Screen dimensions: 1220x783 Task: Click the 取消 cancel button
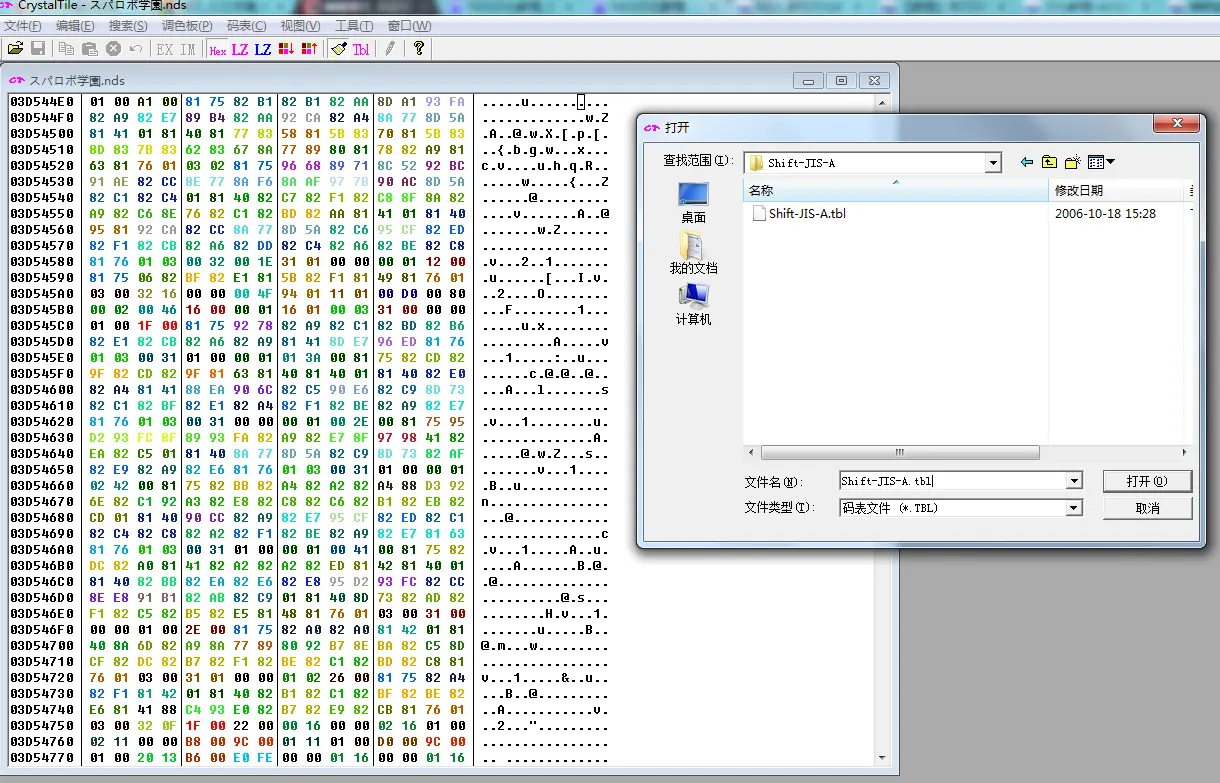[x=1147, y=508]
